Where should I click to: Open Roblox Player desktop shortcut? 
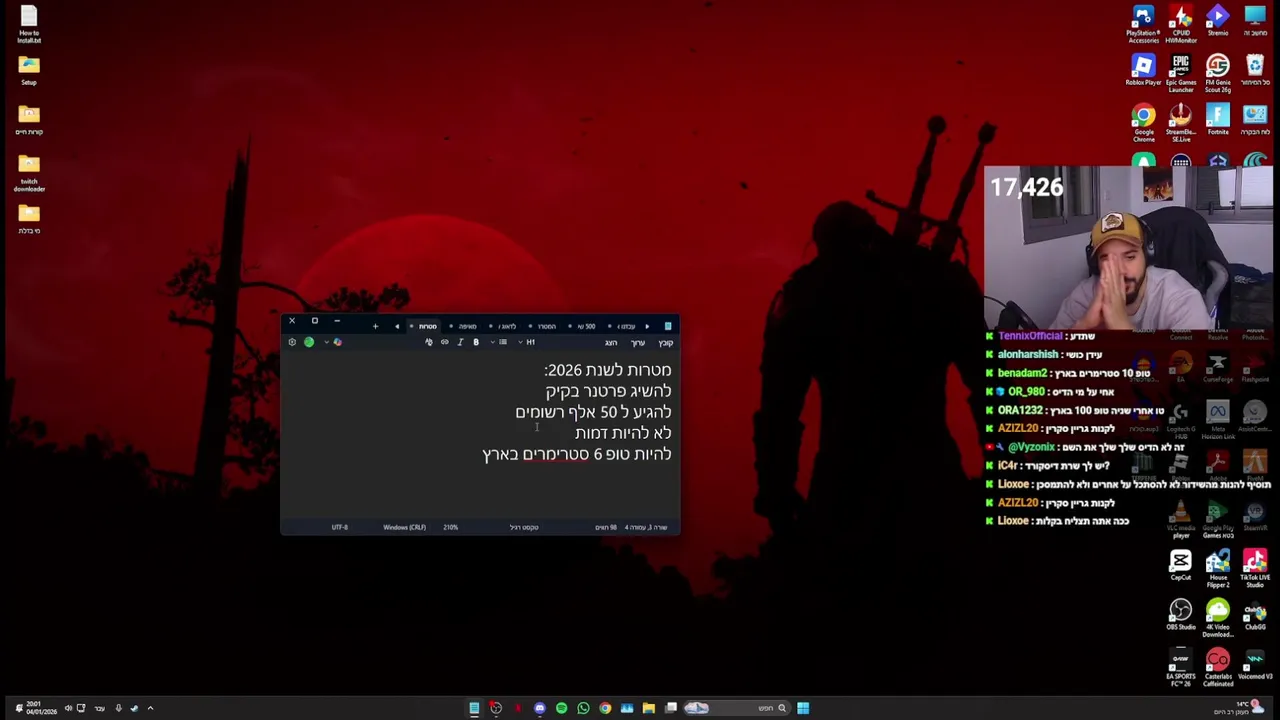[1143, 71]
